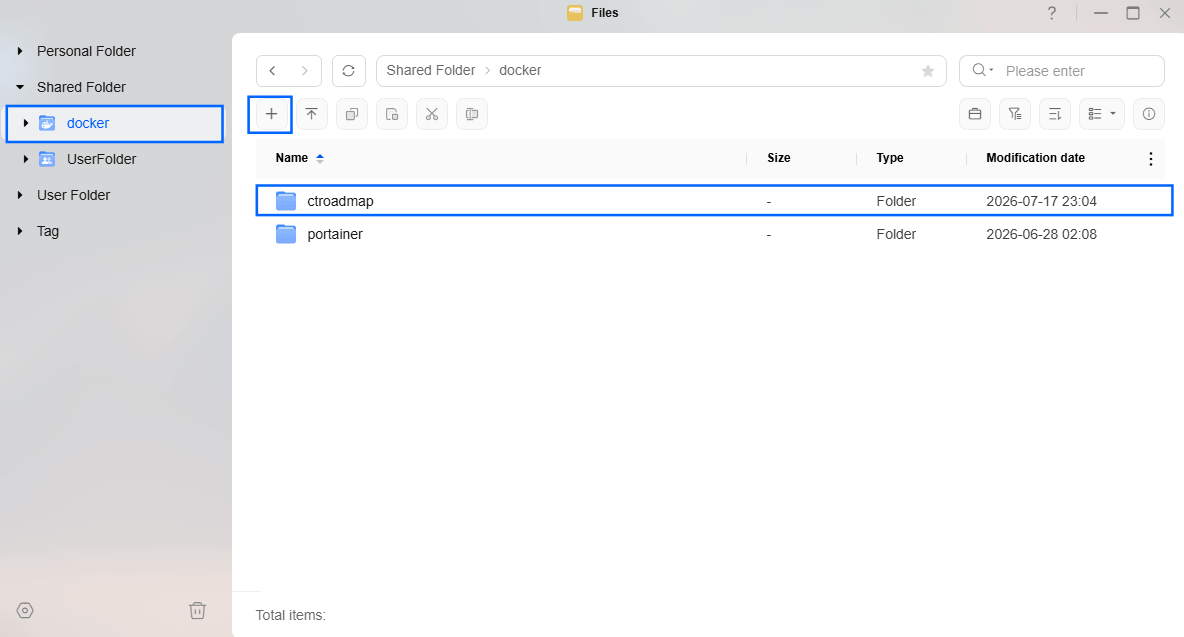Click the cut scissors icon

(x=431, y=115)
